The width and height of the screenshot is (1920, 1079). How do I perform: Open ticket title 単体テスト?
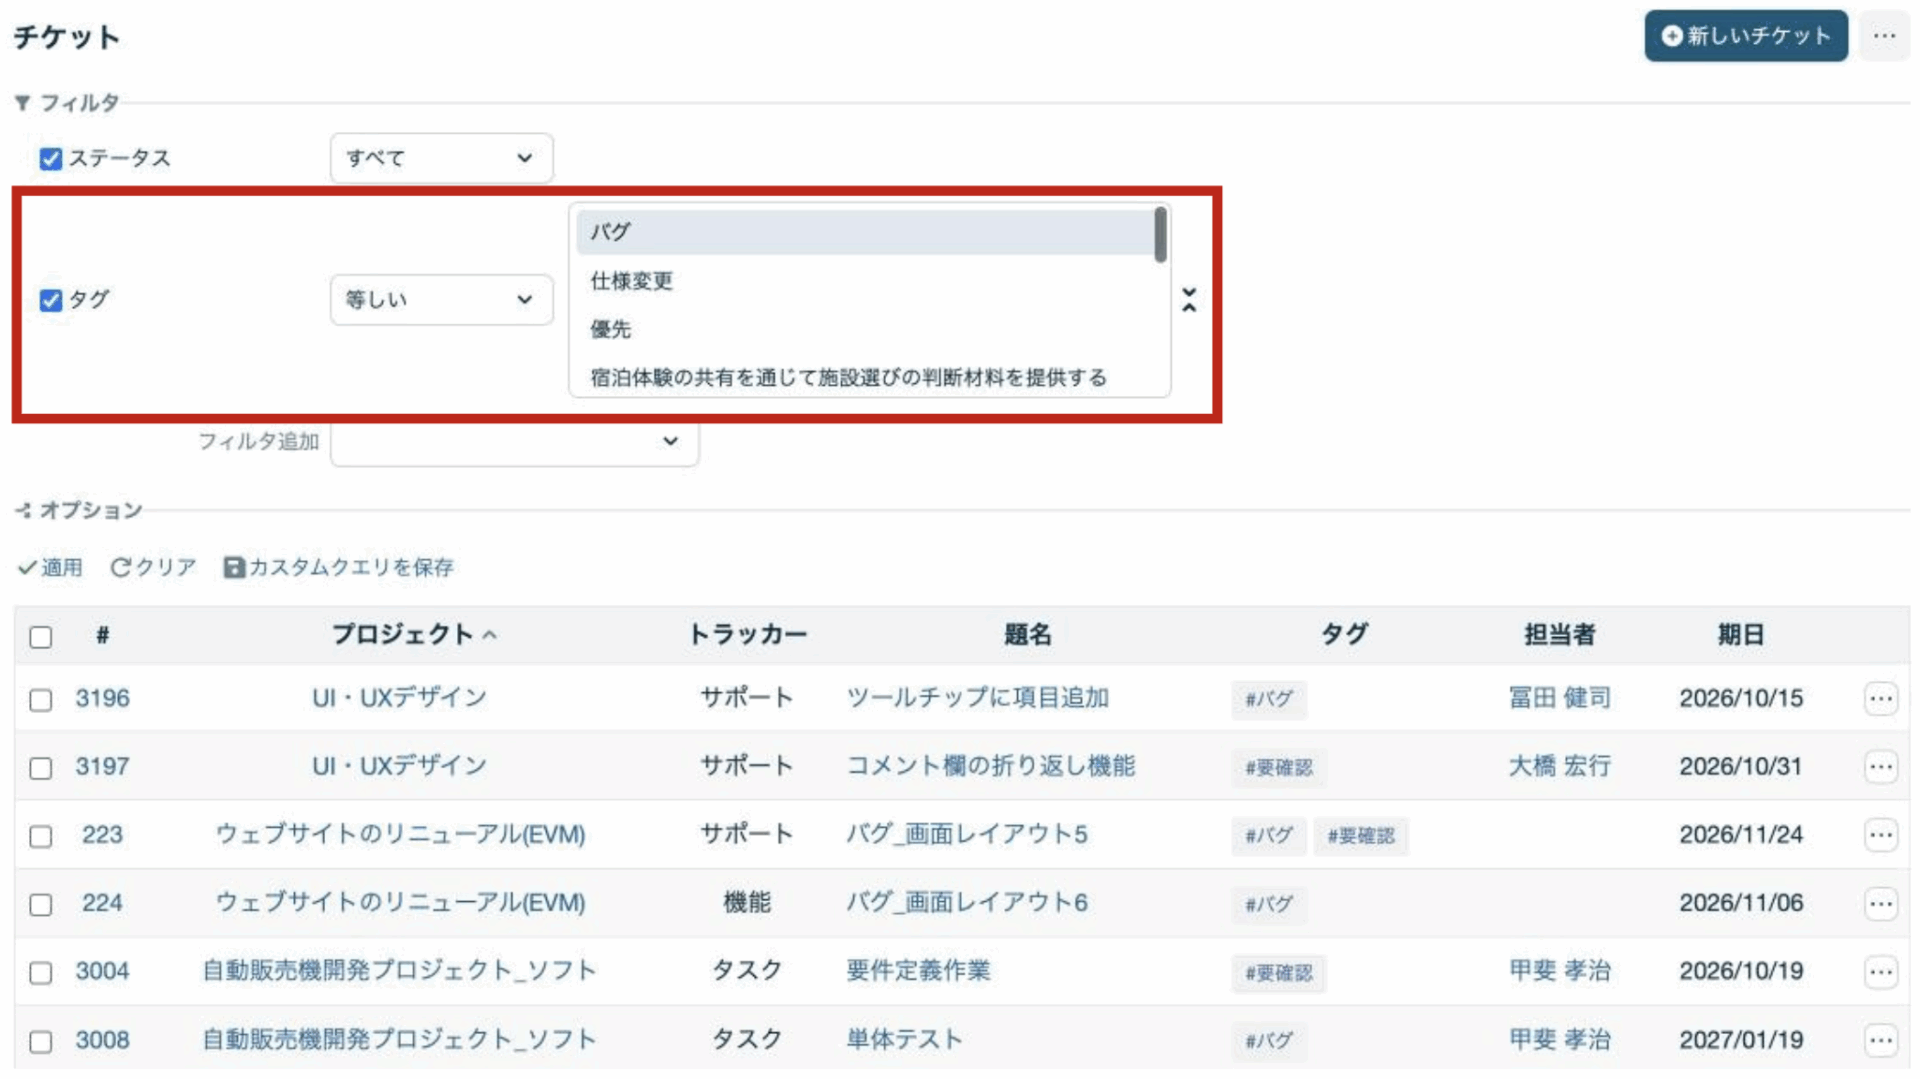coord(904,1040)
